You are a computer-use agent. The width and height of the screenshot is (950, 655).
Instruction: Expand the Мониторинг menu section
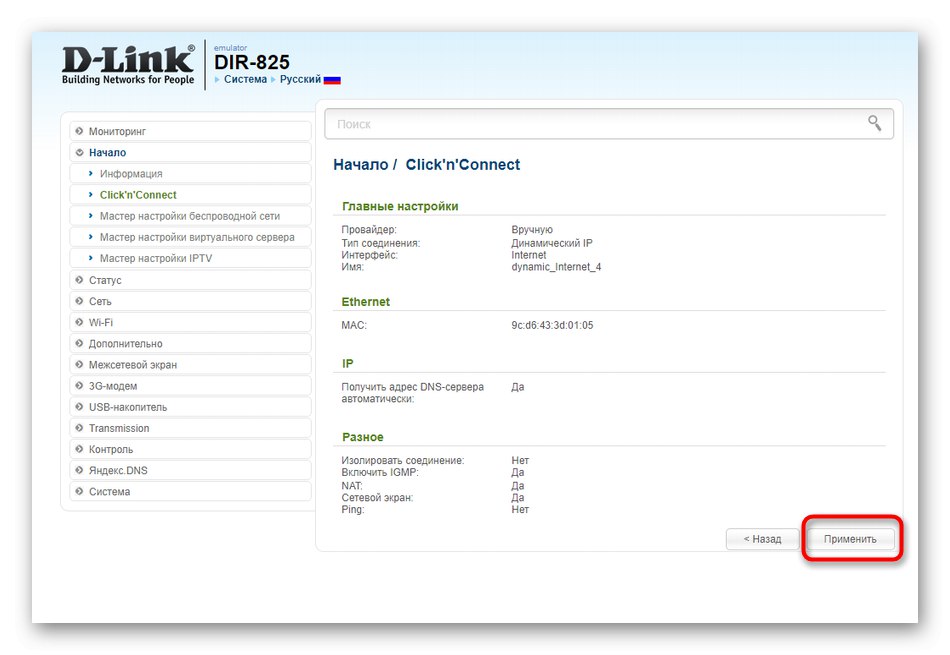190,131
